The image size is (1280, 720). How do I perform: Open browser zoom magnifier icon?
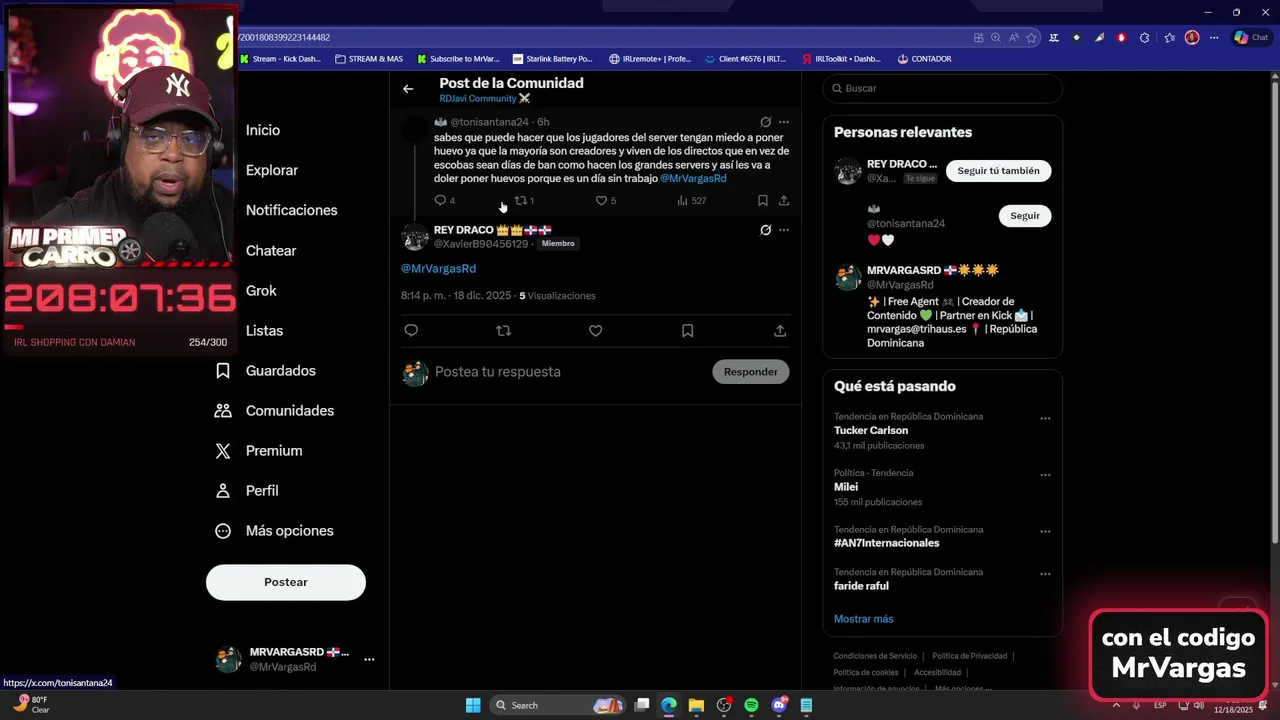[x=996, y=37]
